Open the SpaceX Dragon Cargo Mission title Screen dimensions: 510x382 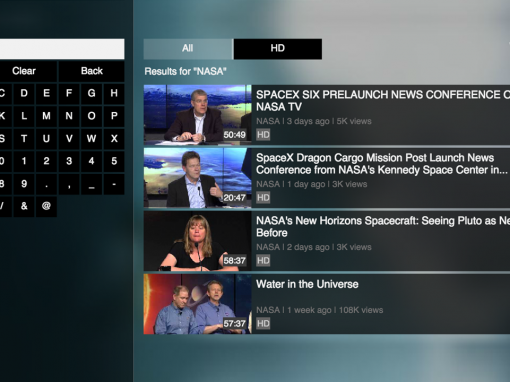coord(382,164)
